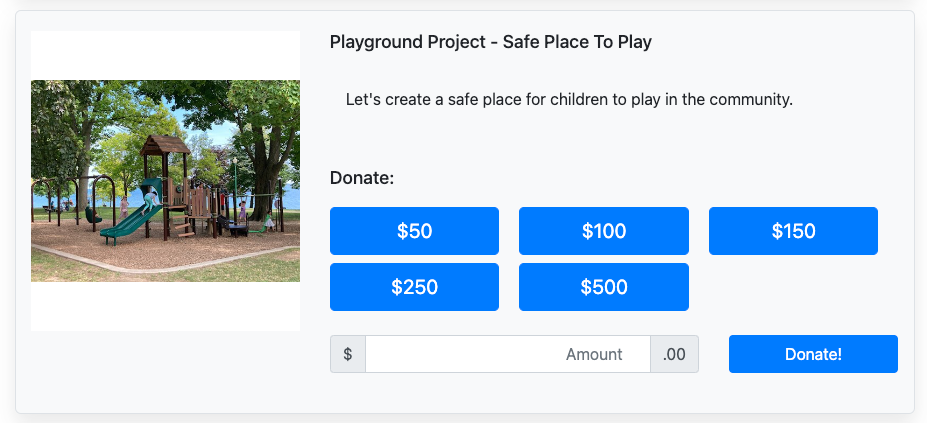
Task: Focus the Amount input field
Action: coord(507,354)
